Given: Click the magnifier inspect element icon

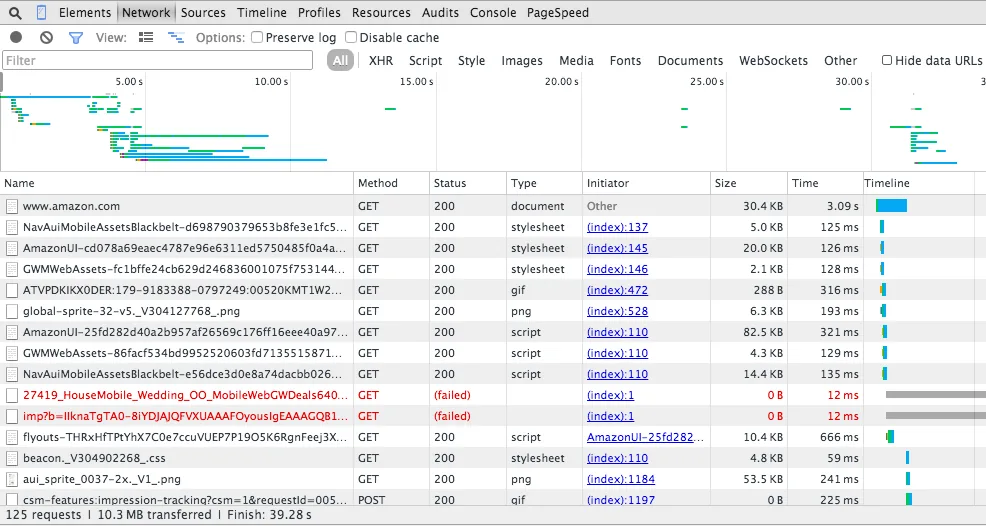Looking at the screenshot, I should pos(16,13).
